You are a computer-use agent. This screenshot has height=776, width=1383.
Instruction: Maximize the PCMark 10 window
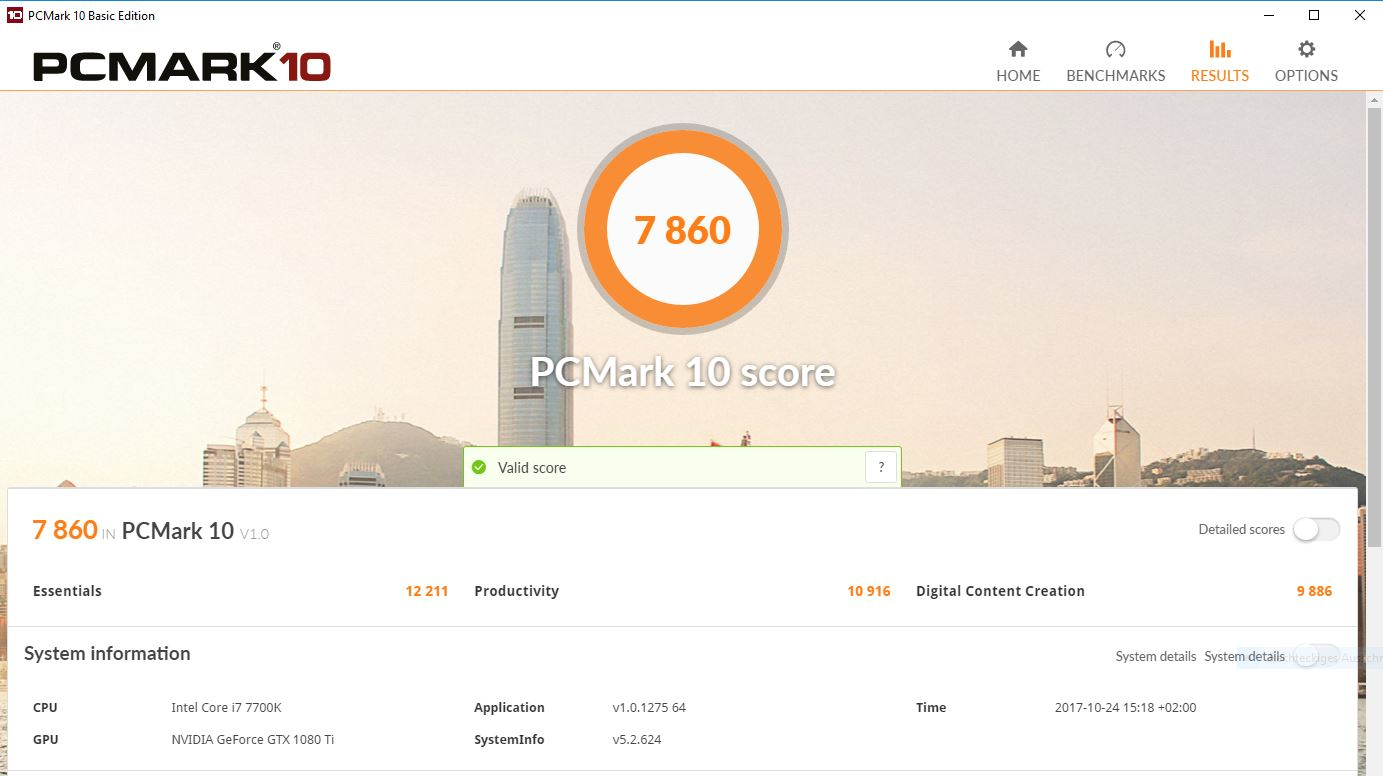tap(1314, 15)
